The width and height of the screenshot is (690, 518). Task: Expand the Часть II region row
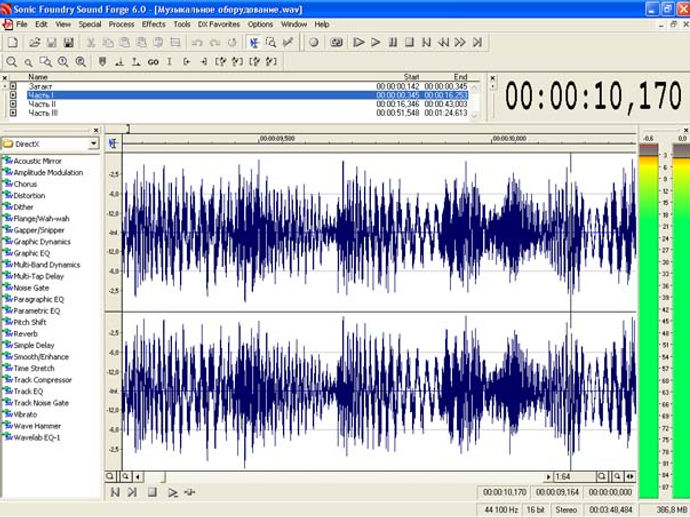tap(13, 104)
